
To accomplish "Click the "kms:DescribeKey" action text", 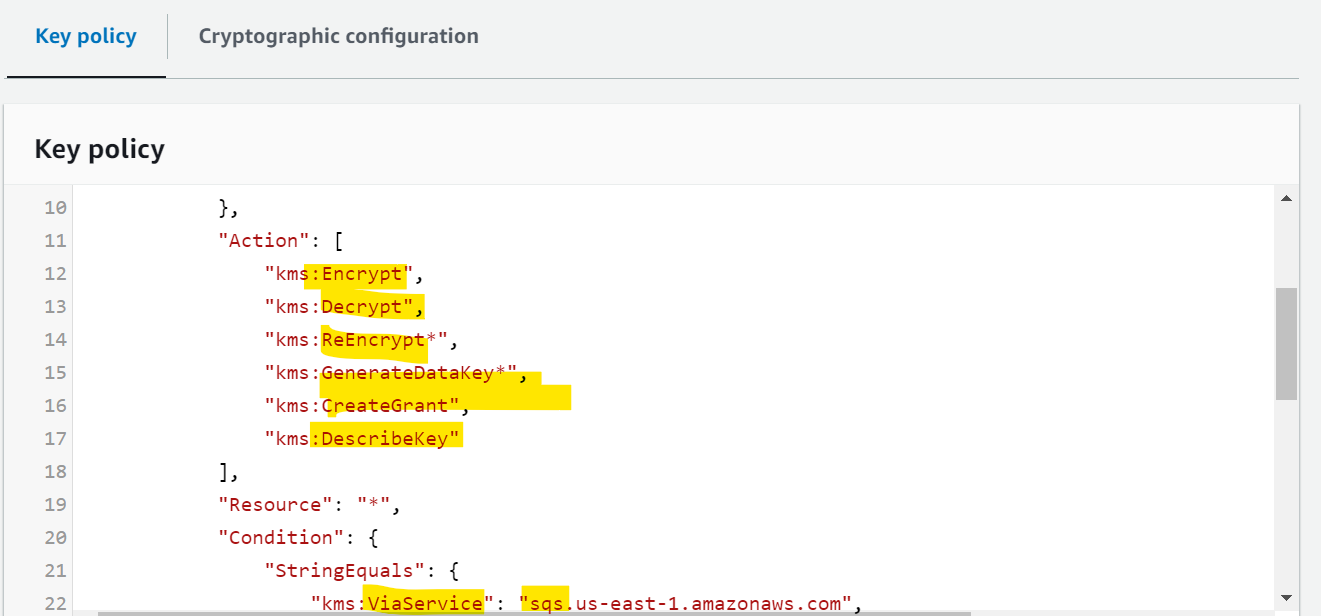I will click(363, 438).
